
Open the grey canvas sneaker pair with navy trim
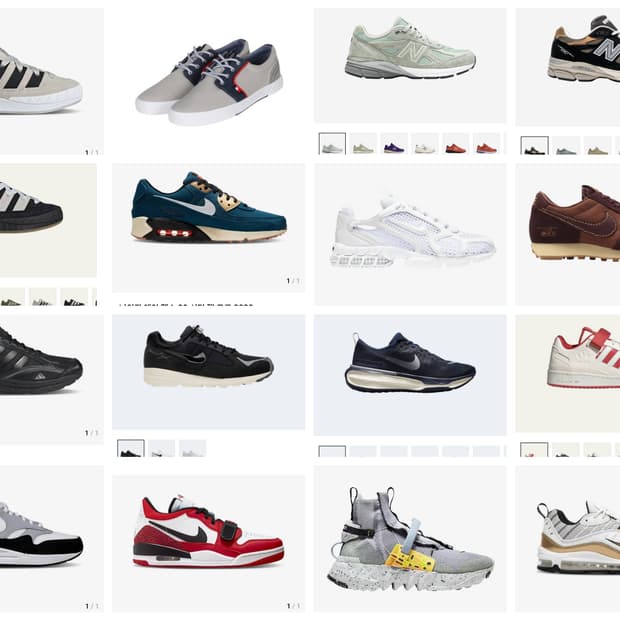[x=208, y=81]
